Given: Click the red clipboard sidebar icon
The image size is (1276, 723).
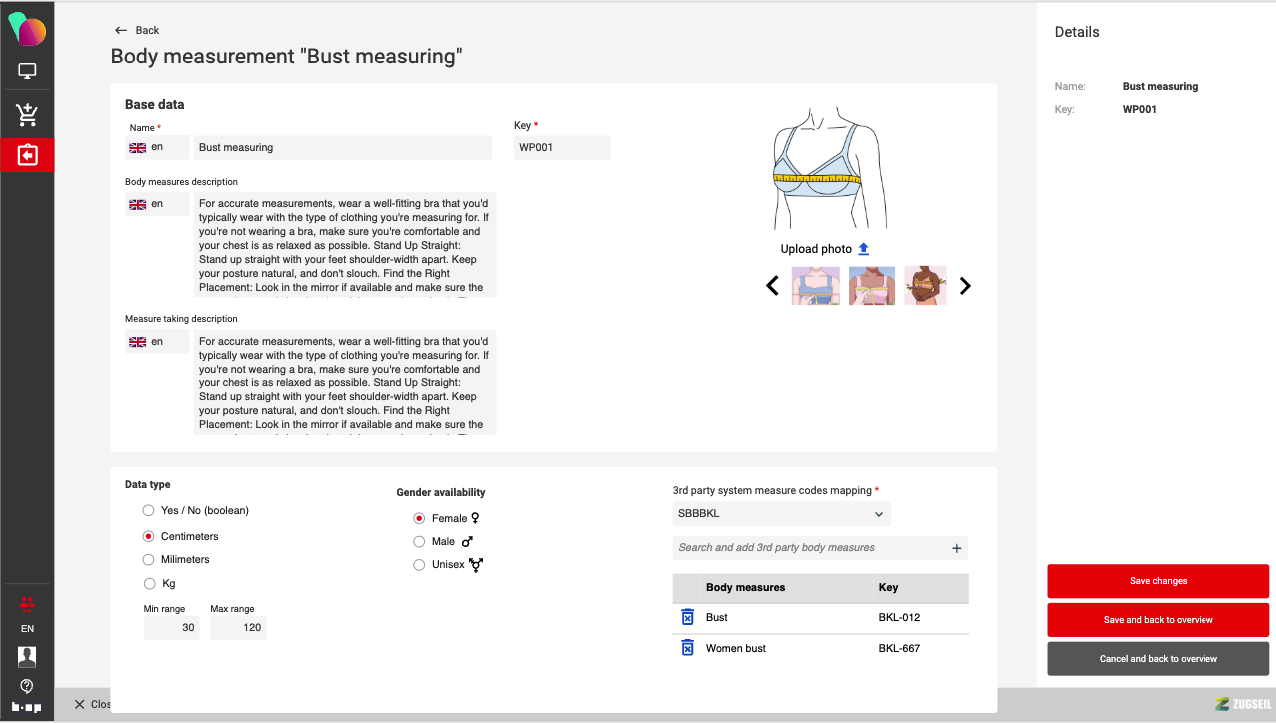Looking at the screenshot, I should [x=27, y=155].
